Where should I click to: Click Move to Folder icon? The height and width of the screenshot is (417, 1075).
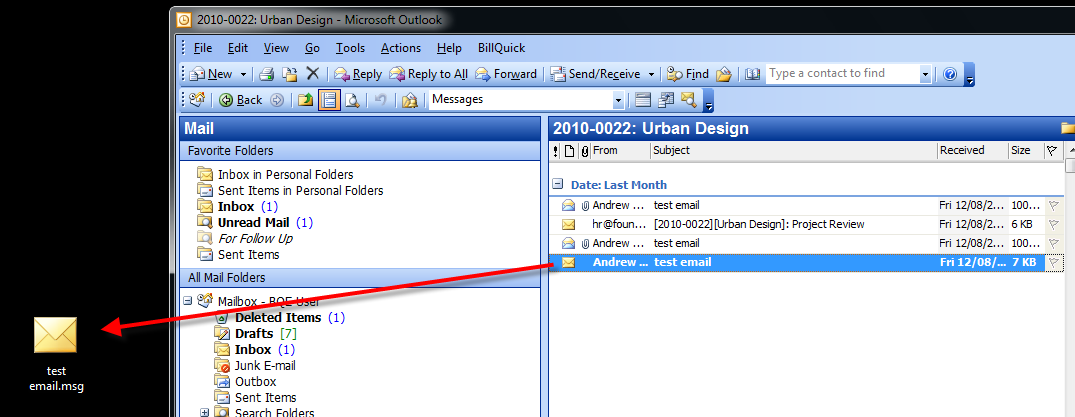click(x=291, y=74)
